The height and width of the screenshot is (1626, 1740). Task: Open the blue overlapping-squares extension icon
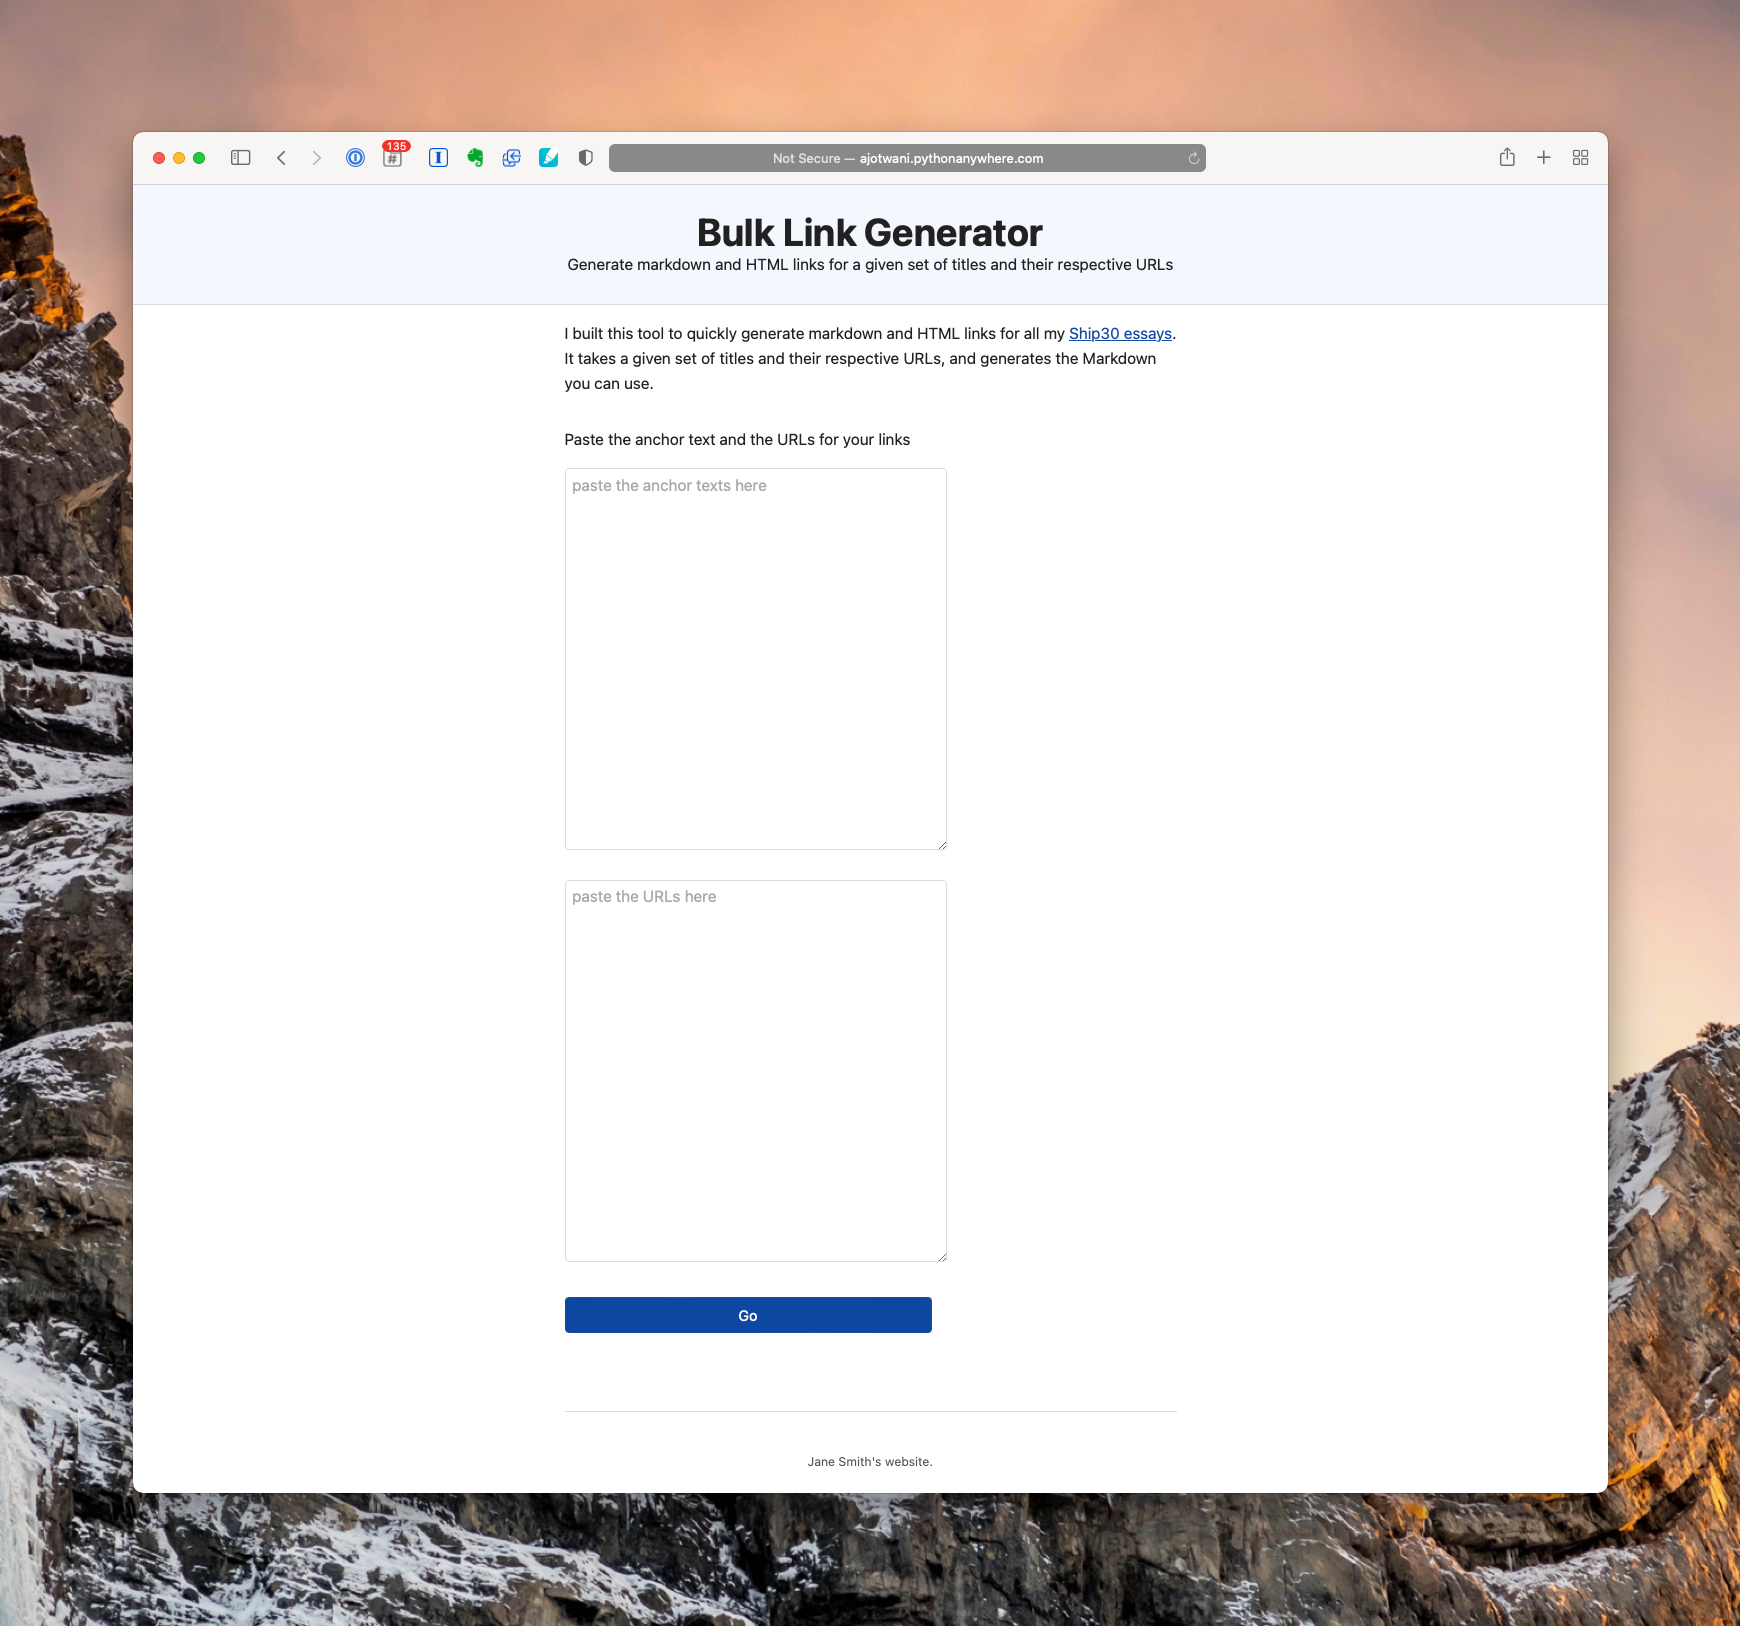(x=511, y=158)
